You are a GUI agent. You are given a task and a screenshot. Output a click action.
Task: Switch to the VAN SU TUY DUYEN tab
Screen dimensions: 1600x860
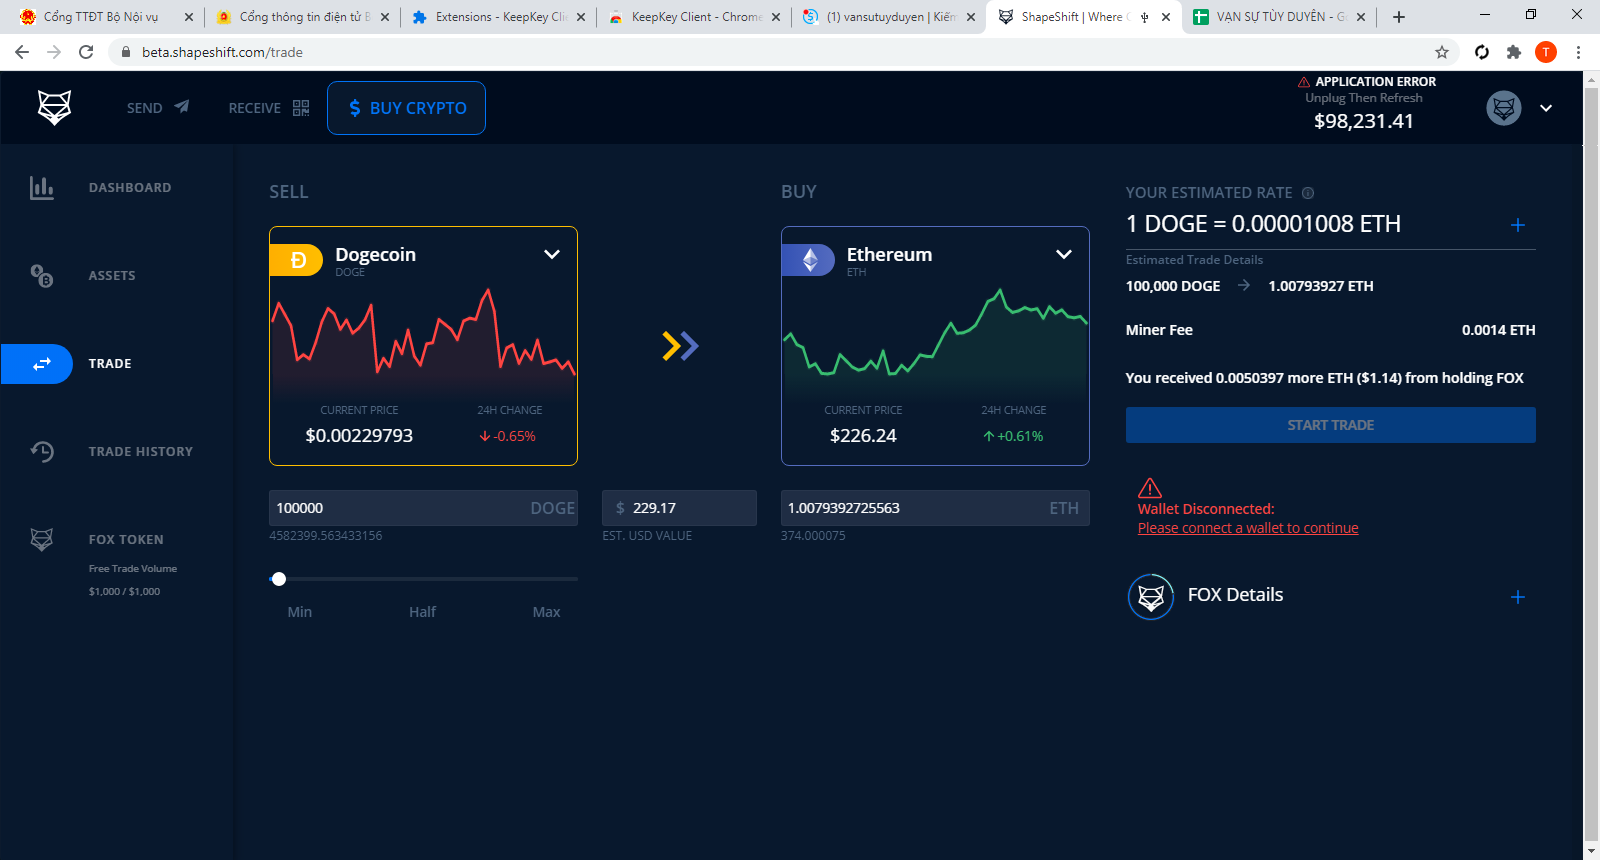coord(1280,17)
